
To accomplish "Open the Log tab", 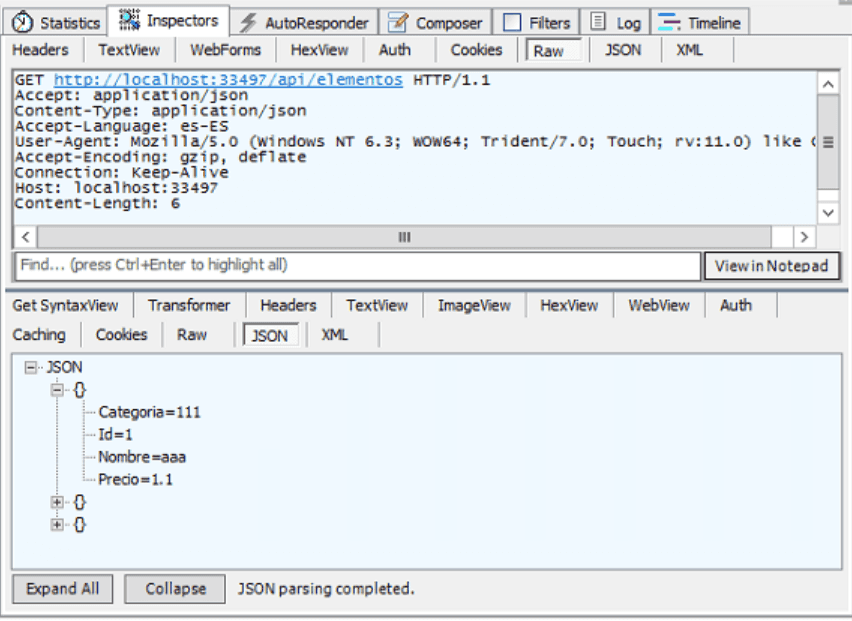I will 615,23.
